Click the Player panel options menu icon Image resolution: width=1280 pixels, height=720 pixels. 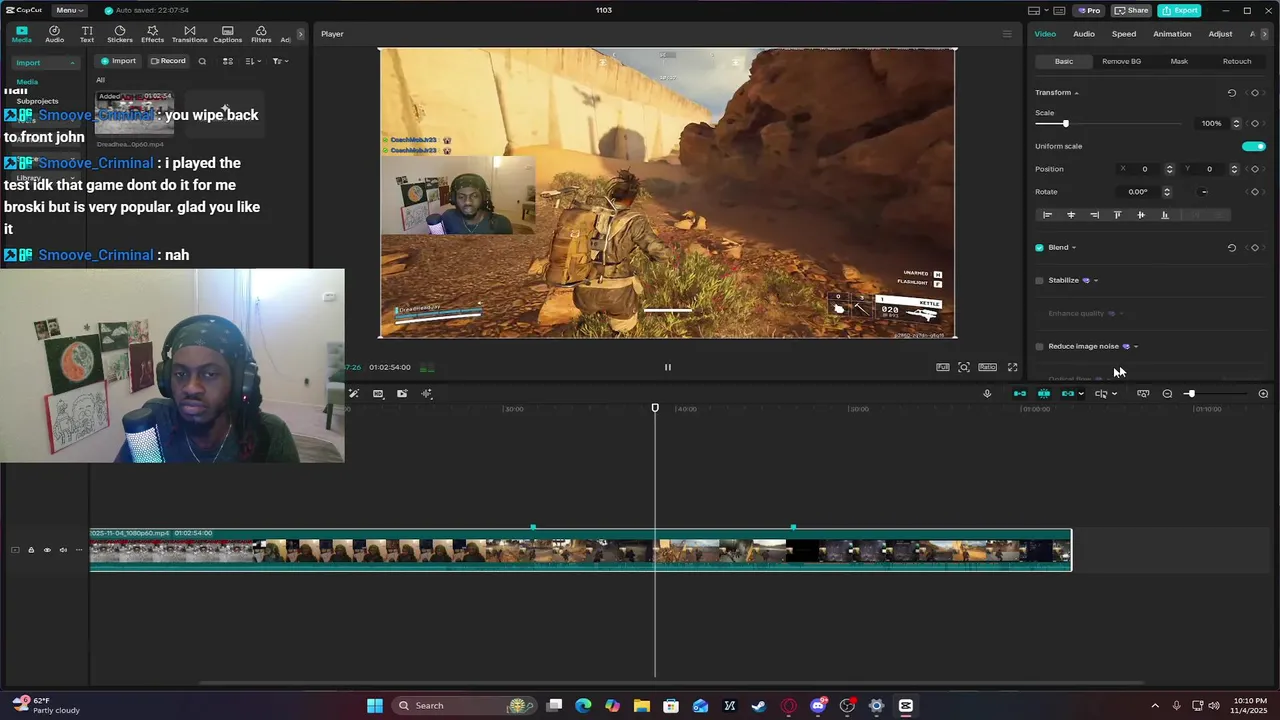(1007, 34)
